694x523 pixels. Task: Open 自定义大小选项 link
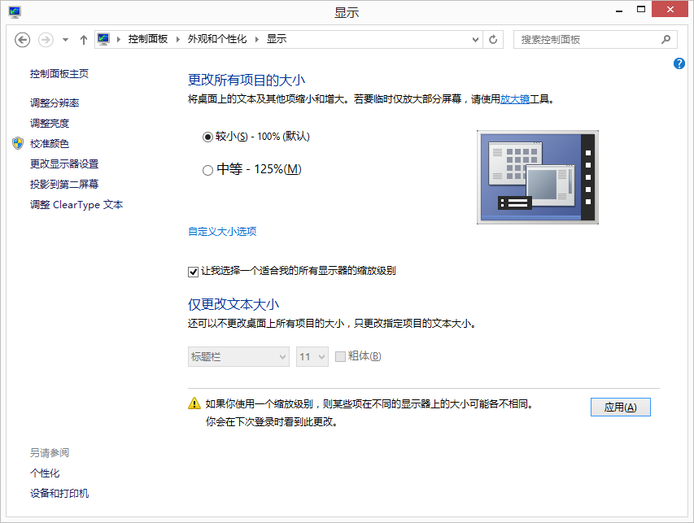(222, 231)
